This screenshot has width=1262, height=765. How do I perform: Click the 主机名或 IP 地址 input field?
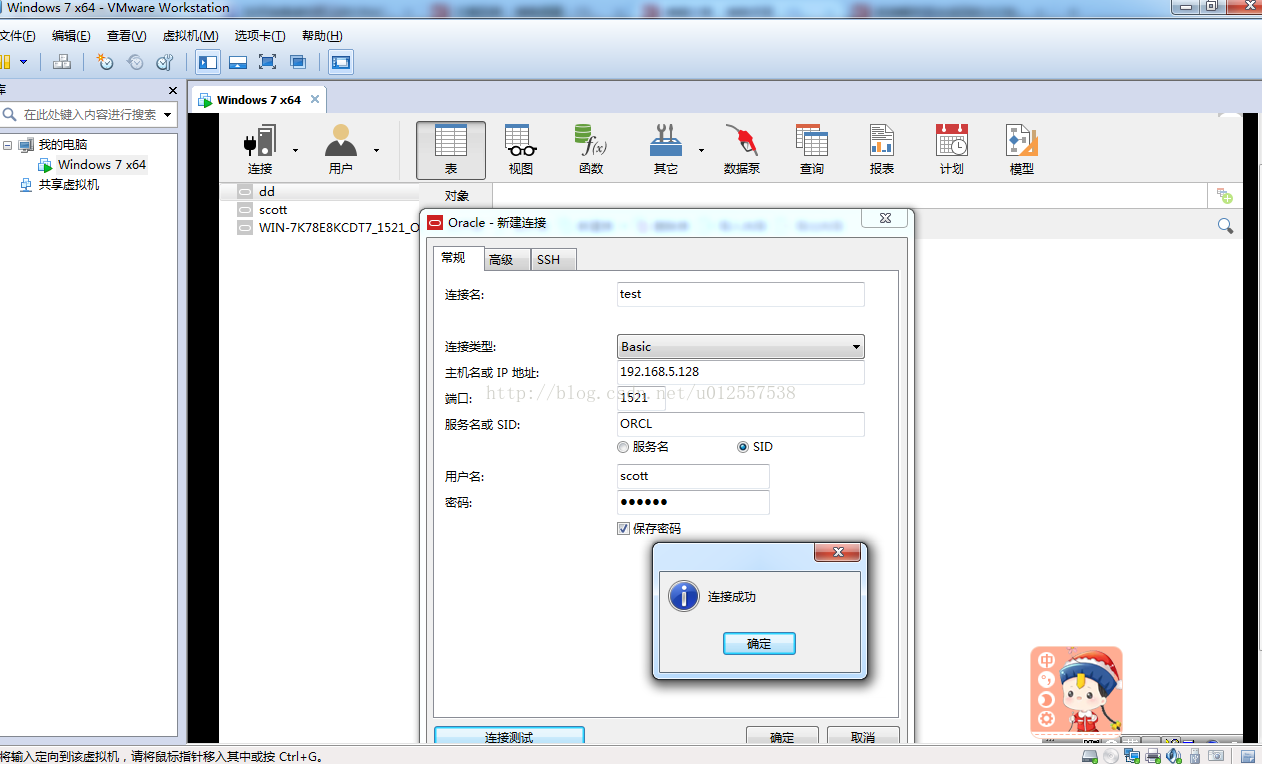tap(741, 372)
